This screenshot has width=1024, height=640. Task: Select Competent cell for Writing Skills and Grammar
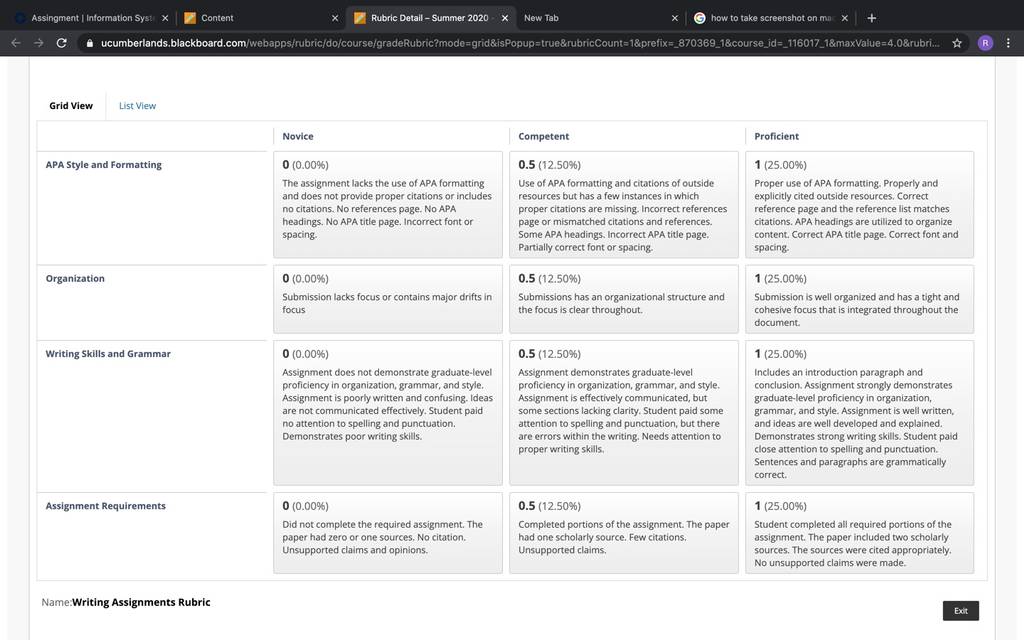pos(624,413)
